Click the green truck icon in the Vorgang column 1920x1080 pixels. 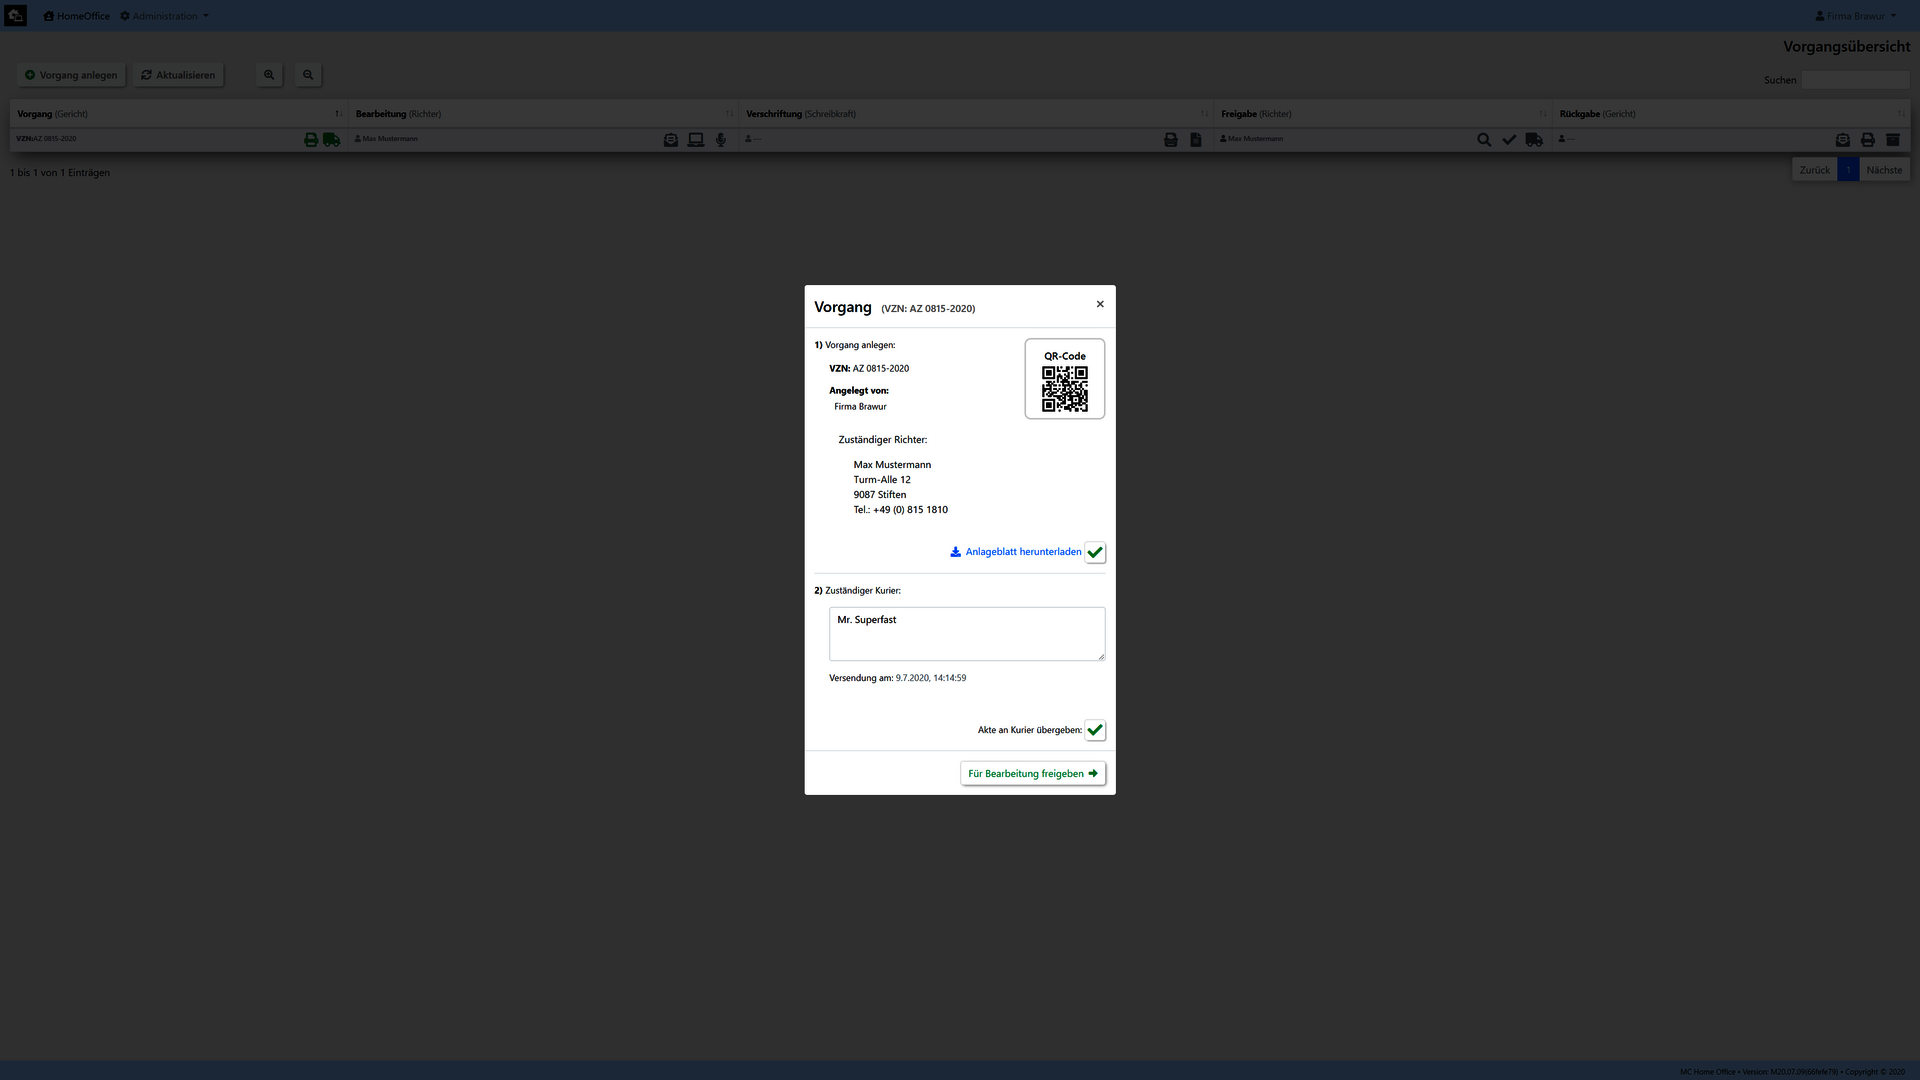(332, 140)
